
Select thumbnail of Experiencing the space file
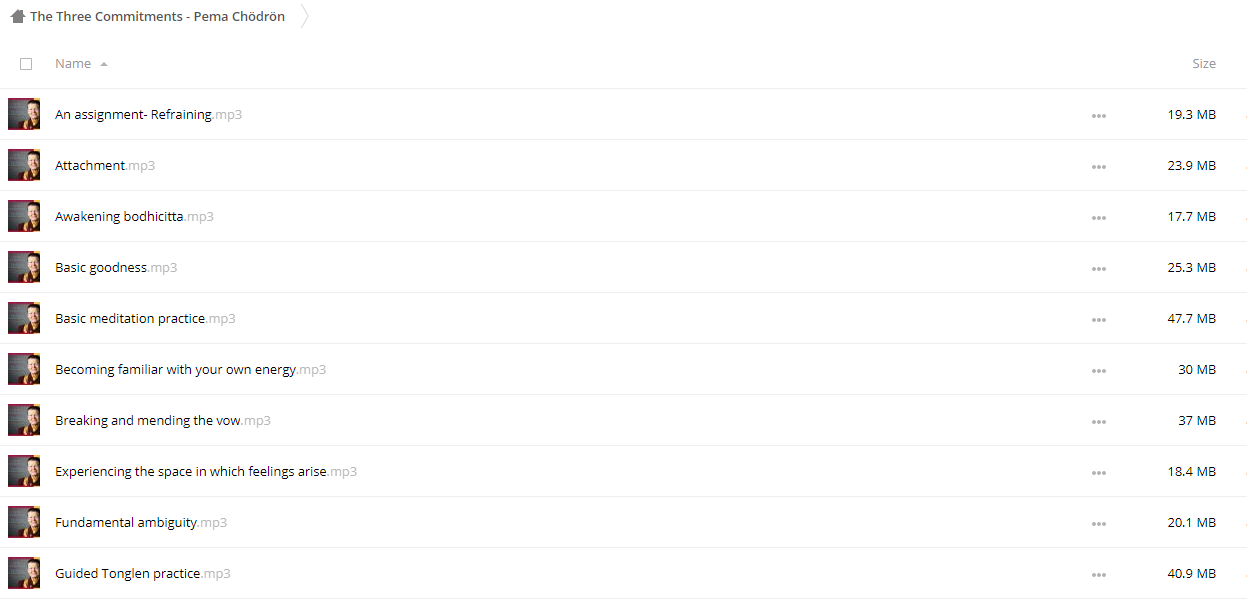click(x=24, y=471)
